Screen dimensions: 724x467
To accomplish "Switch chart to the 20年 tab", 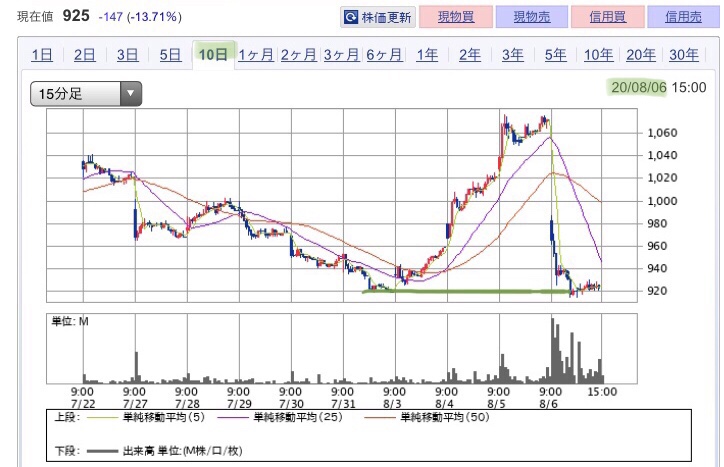I will pos(641,55).
